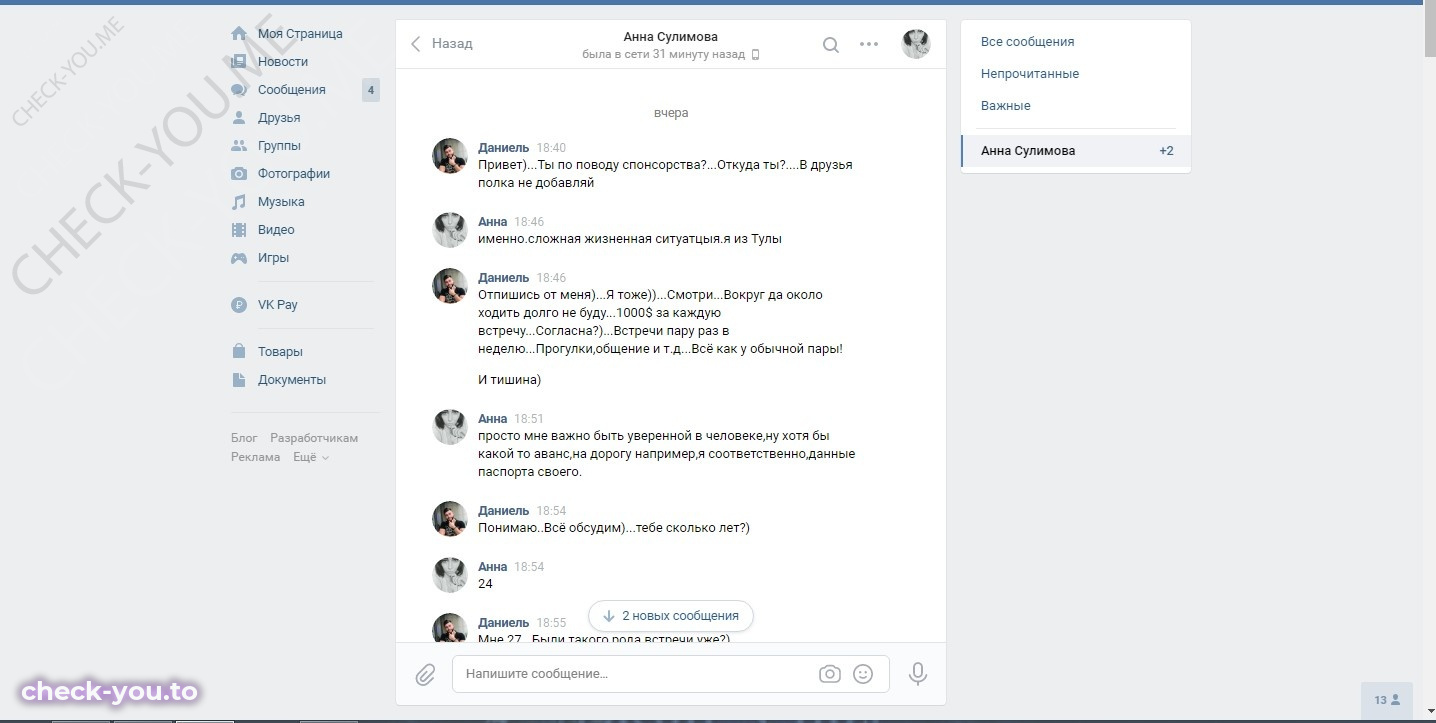The height and width of the screenshot is (723, 1436).
Task: Click Даниель's avatar at the 18:40 message
Action: click(x=450, y=156)
